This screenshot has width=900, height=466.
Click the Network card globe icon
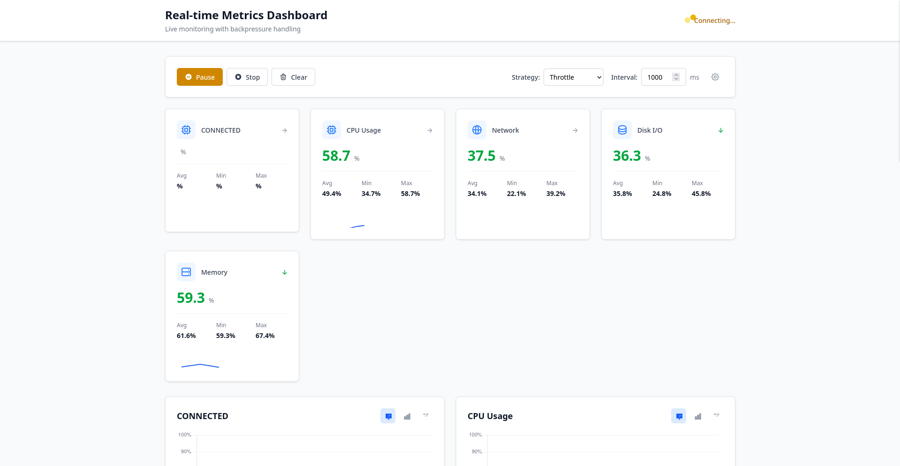(477, 130)
